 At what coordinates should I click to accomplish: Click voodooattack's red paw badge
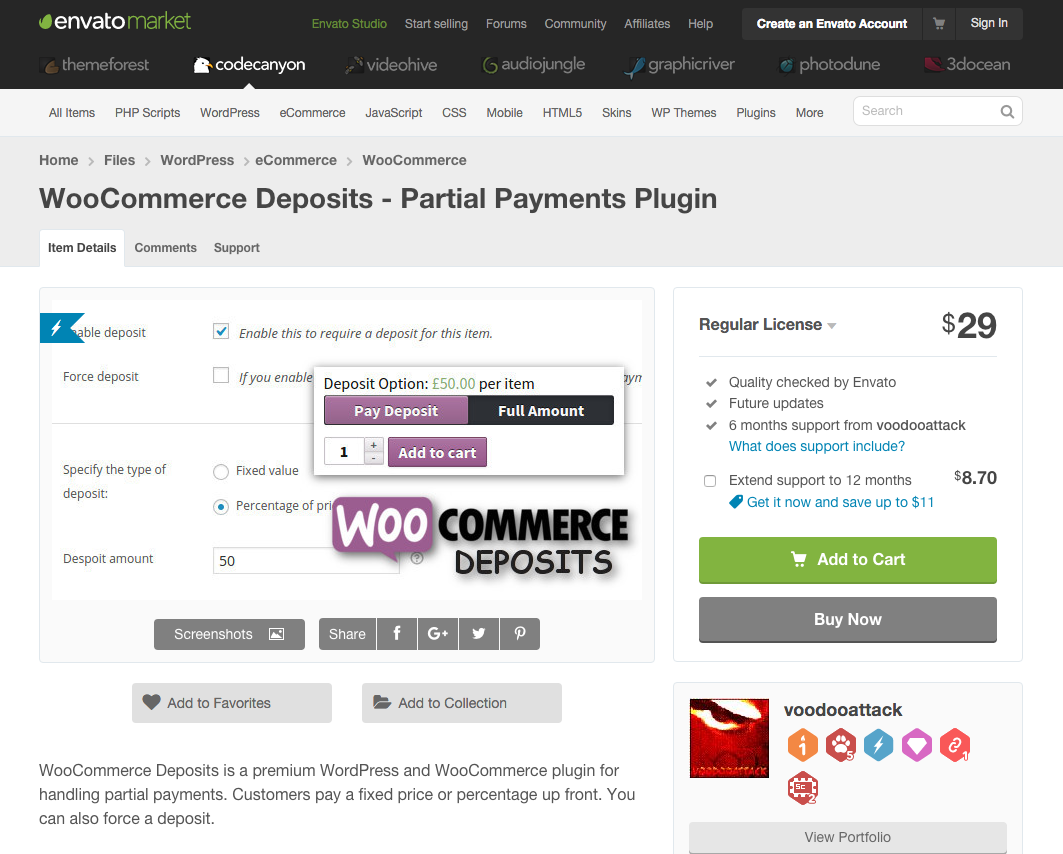click(841, 745)
